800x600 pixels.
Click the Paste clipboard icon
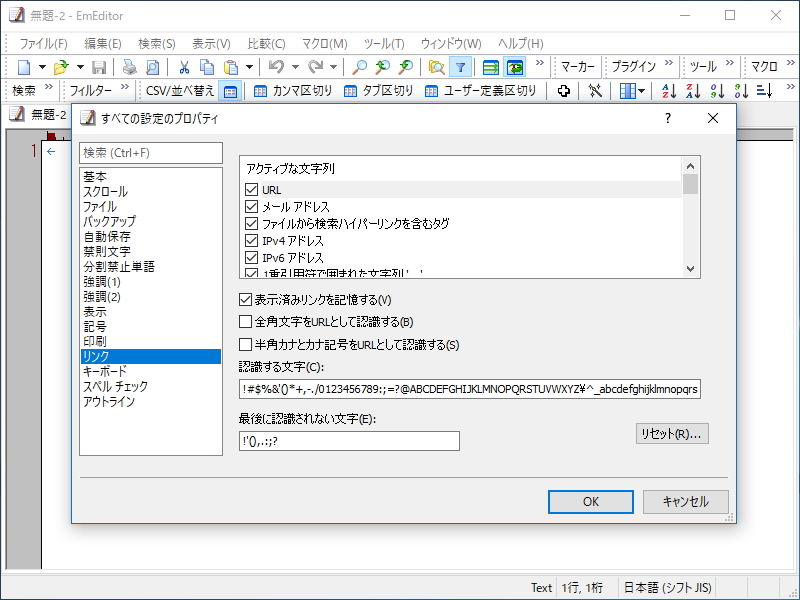[231, 67]
